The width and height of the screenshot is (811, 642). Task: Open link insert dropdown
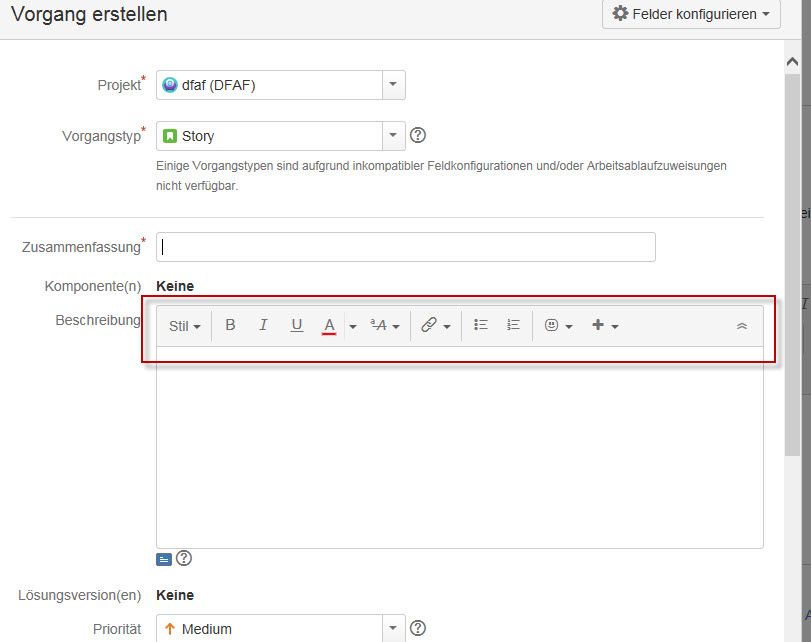click(x=435, y=325)
